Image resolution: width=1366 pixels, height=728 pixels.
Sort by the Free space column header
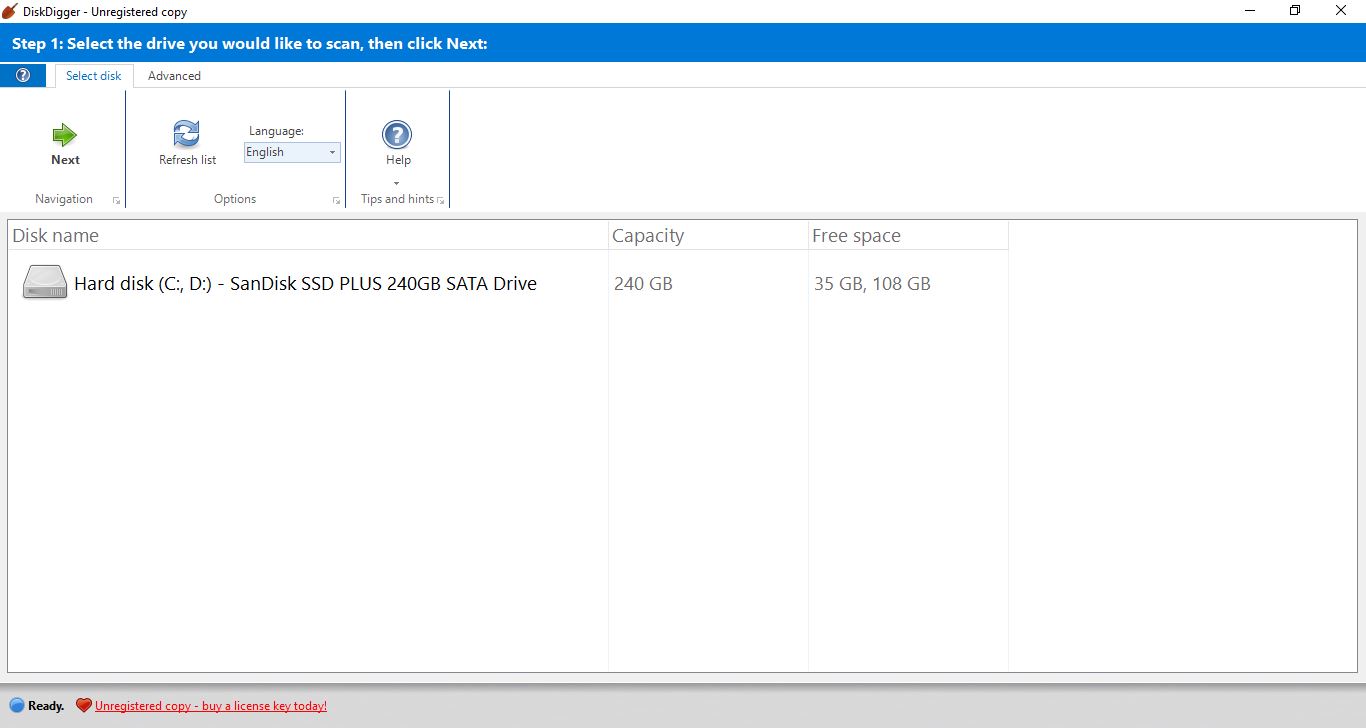coord(908,236)
